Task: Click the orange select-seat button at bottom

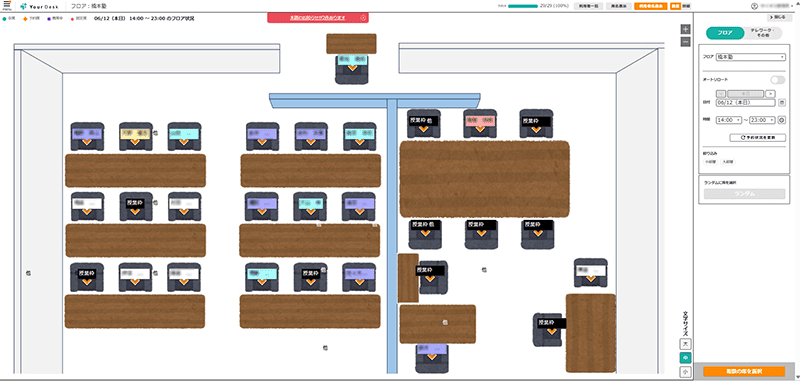Action: pyautogui.click(x=744, y=371)
